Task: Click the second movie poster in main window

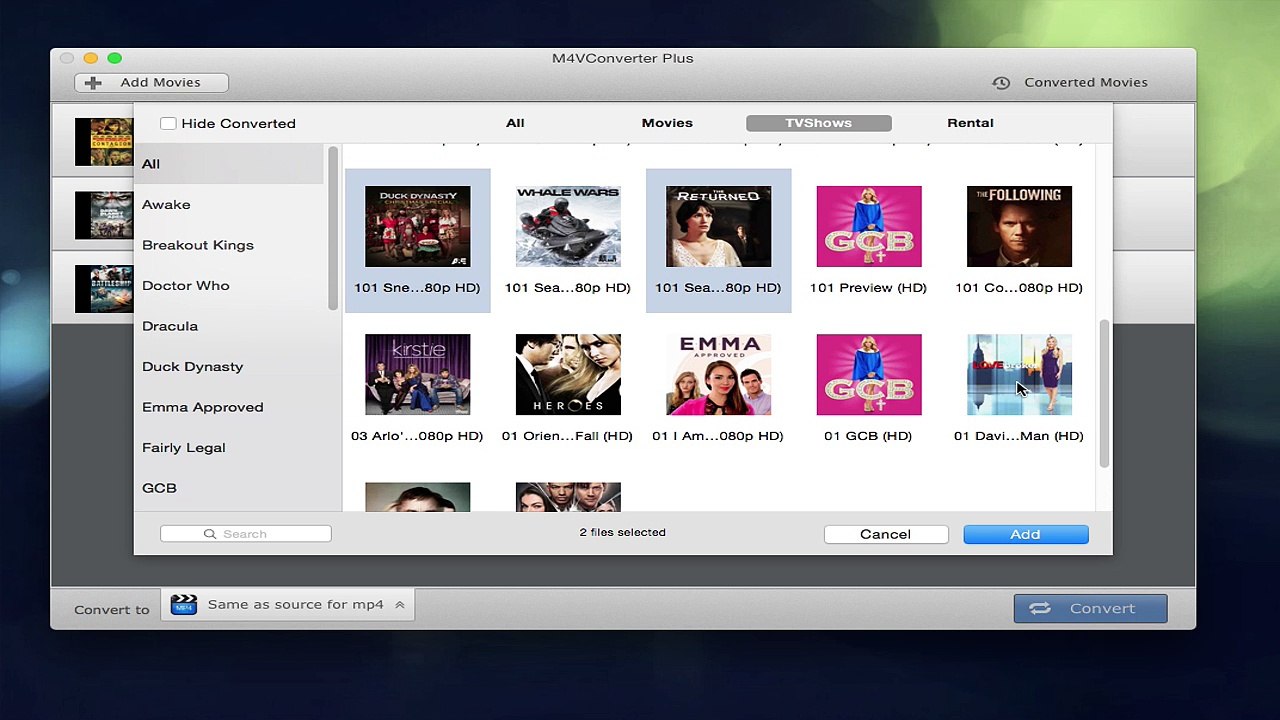Action: point(104,215)
